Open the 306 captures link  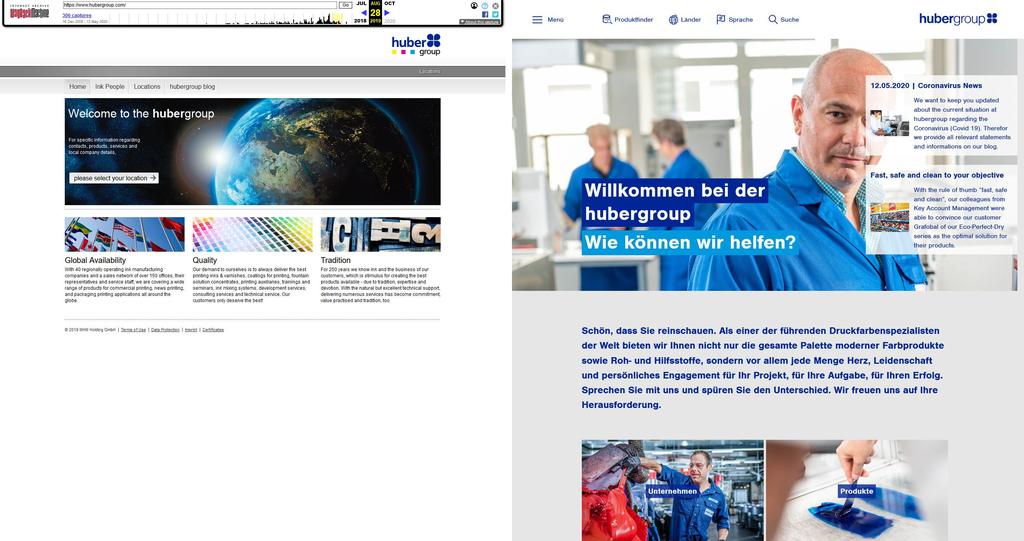pos(77,15)
